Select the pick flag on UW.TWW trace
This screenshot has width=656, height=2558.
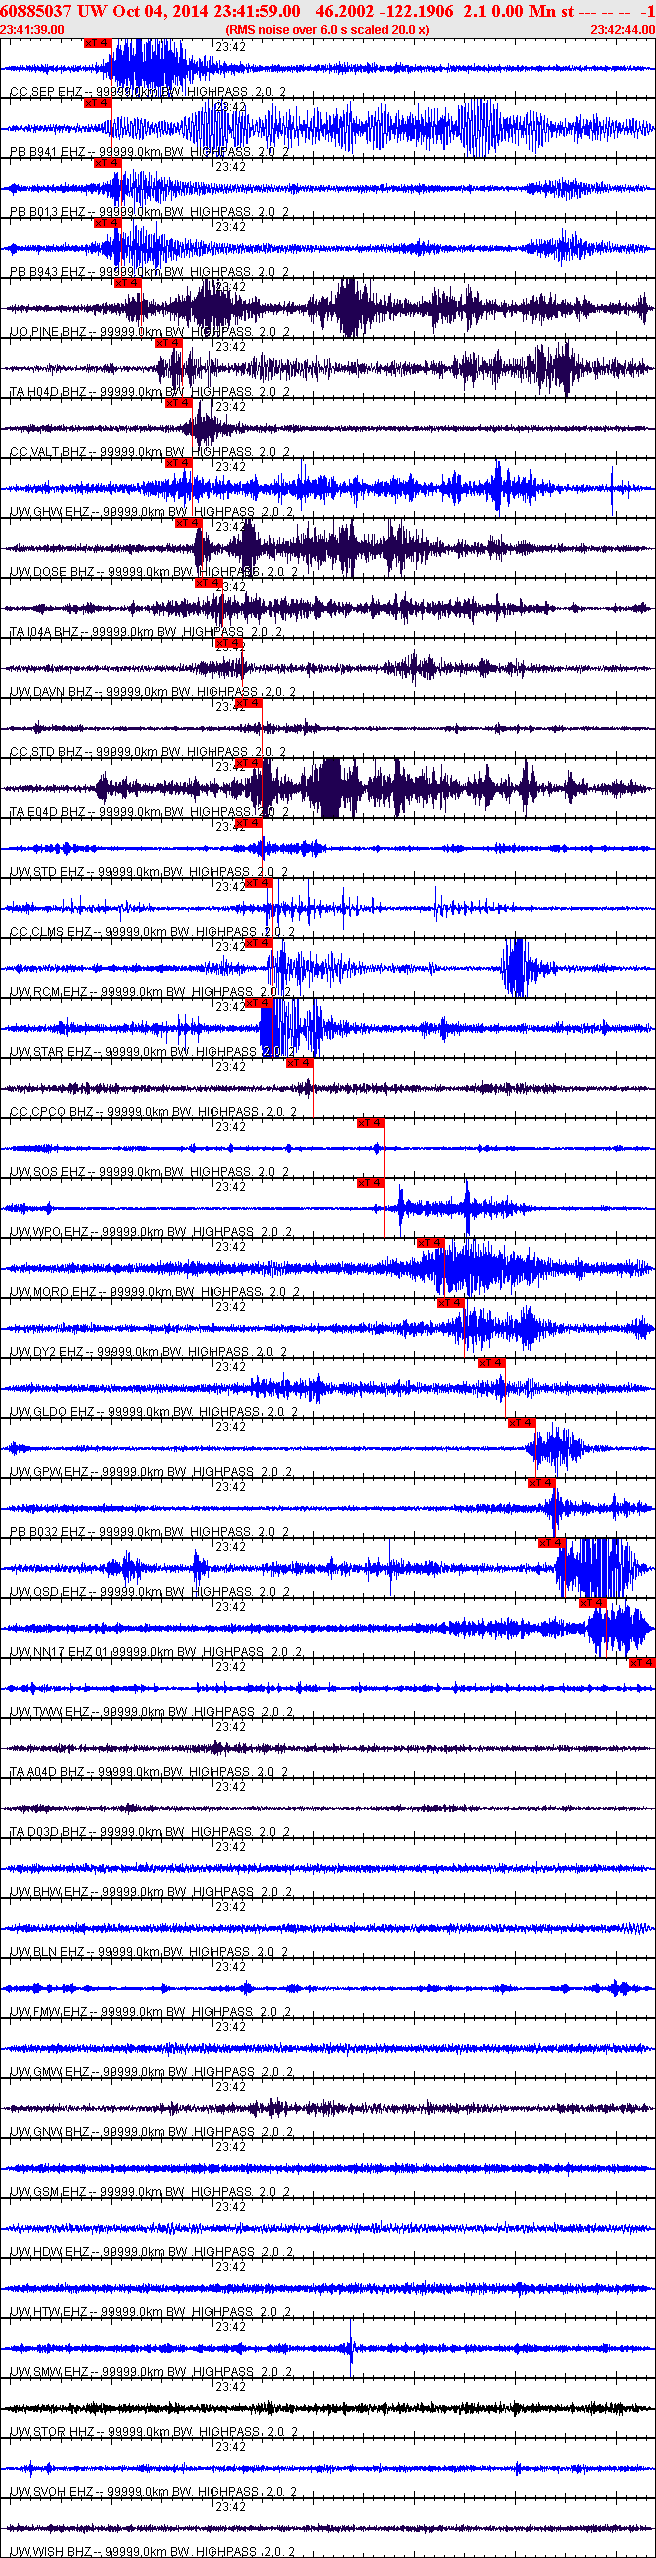coord(641,1663)
